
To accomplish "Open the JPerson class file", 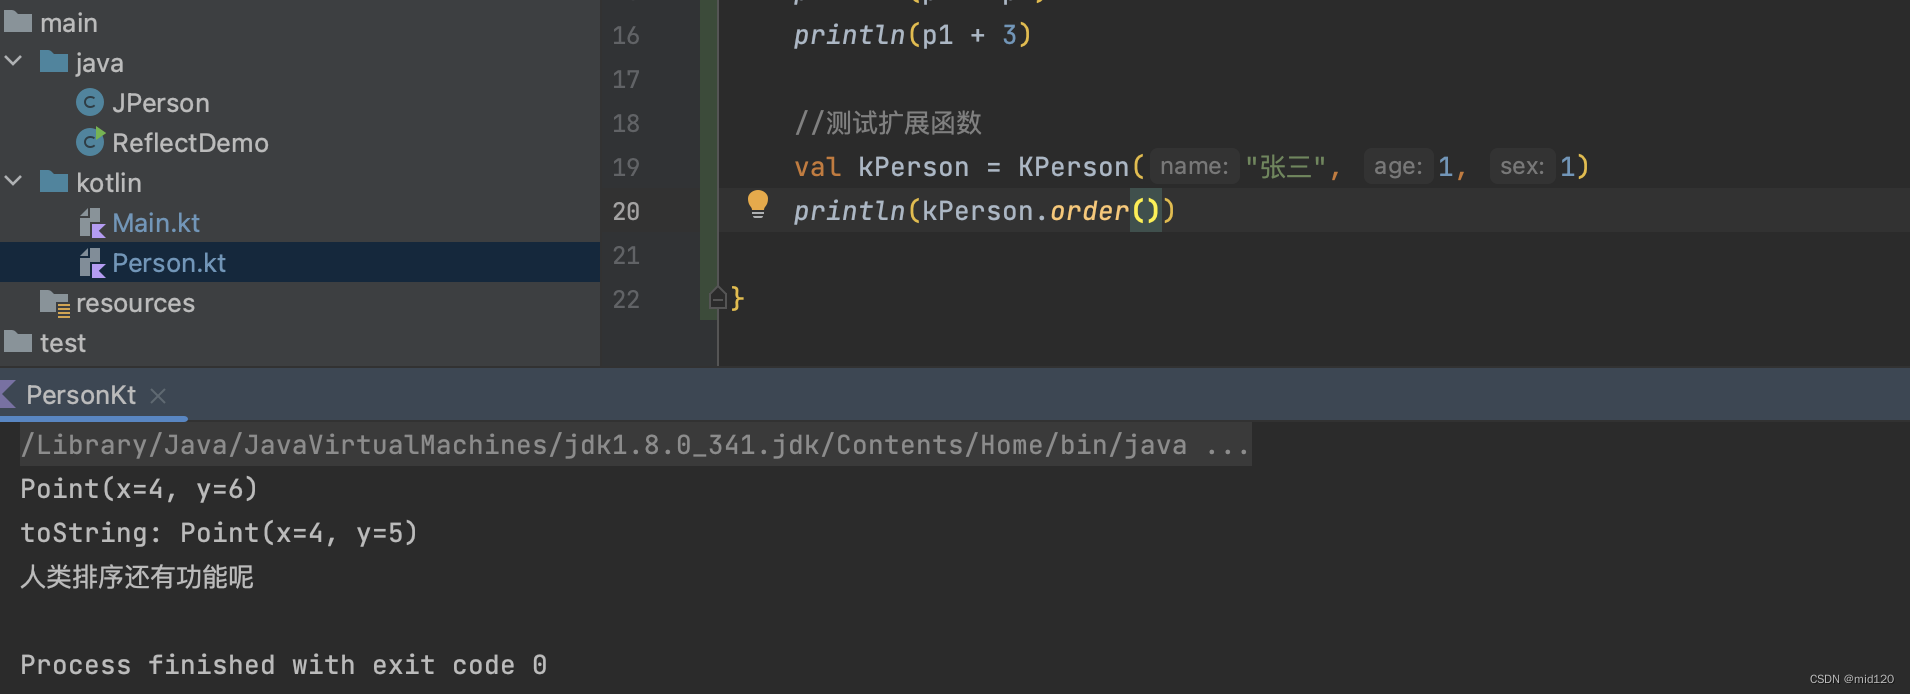I will click(x=160, y=103).
